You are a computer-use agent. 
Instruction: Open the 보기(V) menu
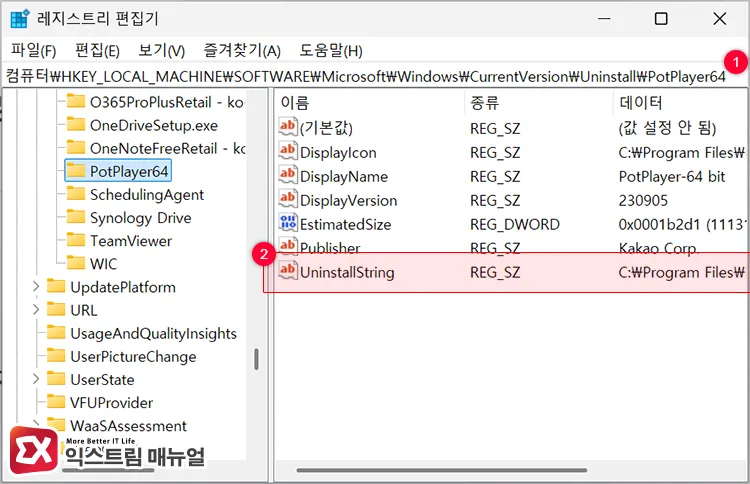point(161,50)
